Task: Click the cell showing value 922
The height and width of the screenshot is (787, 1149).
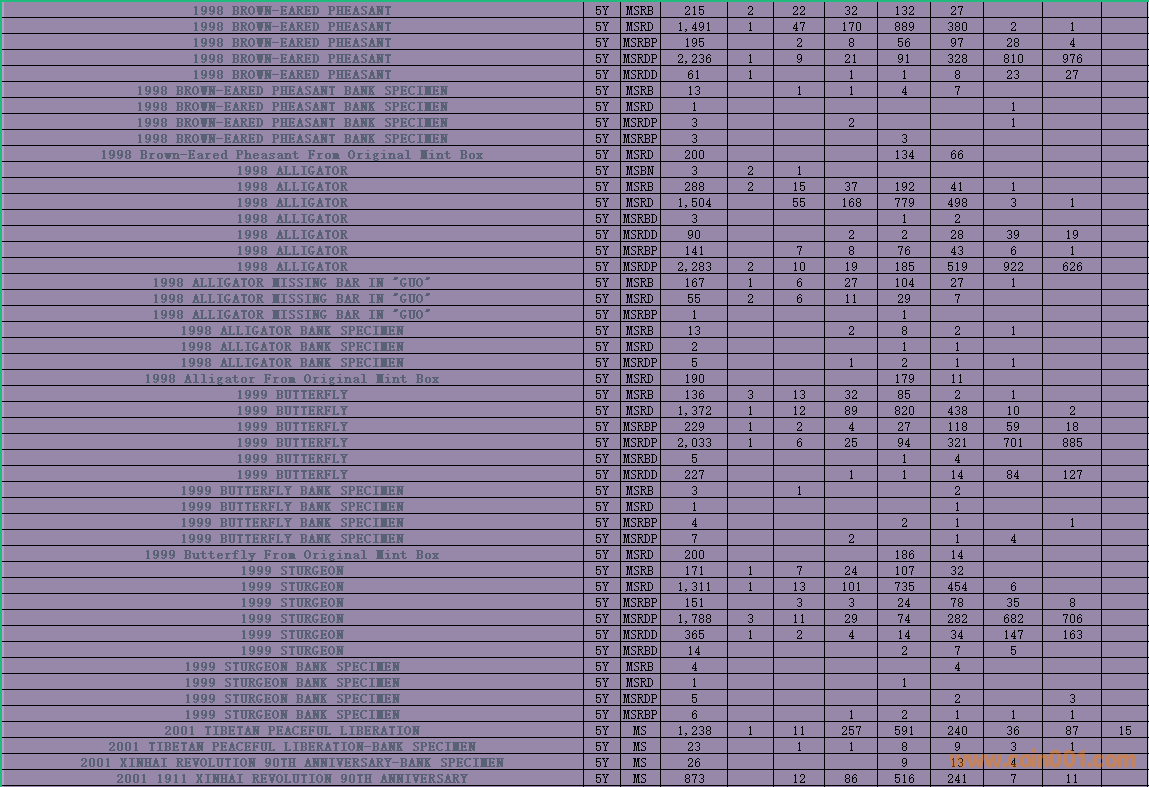Action: tap(1013, 267)
